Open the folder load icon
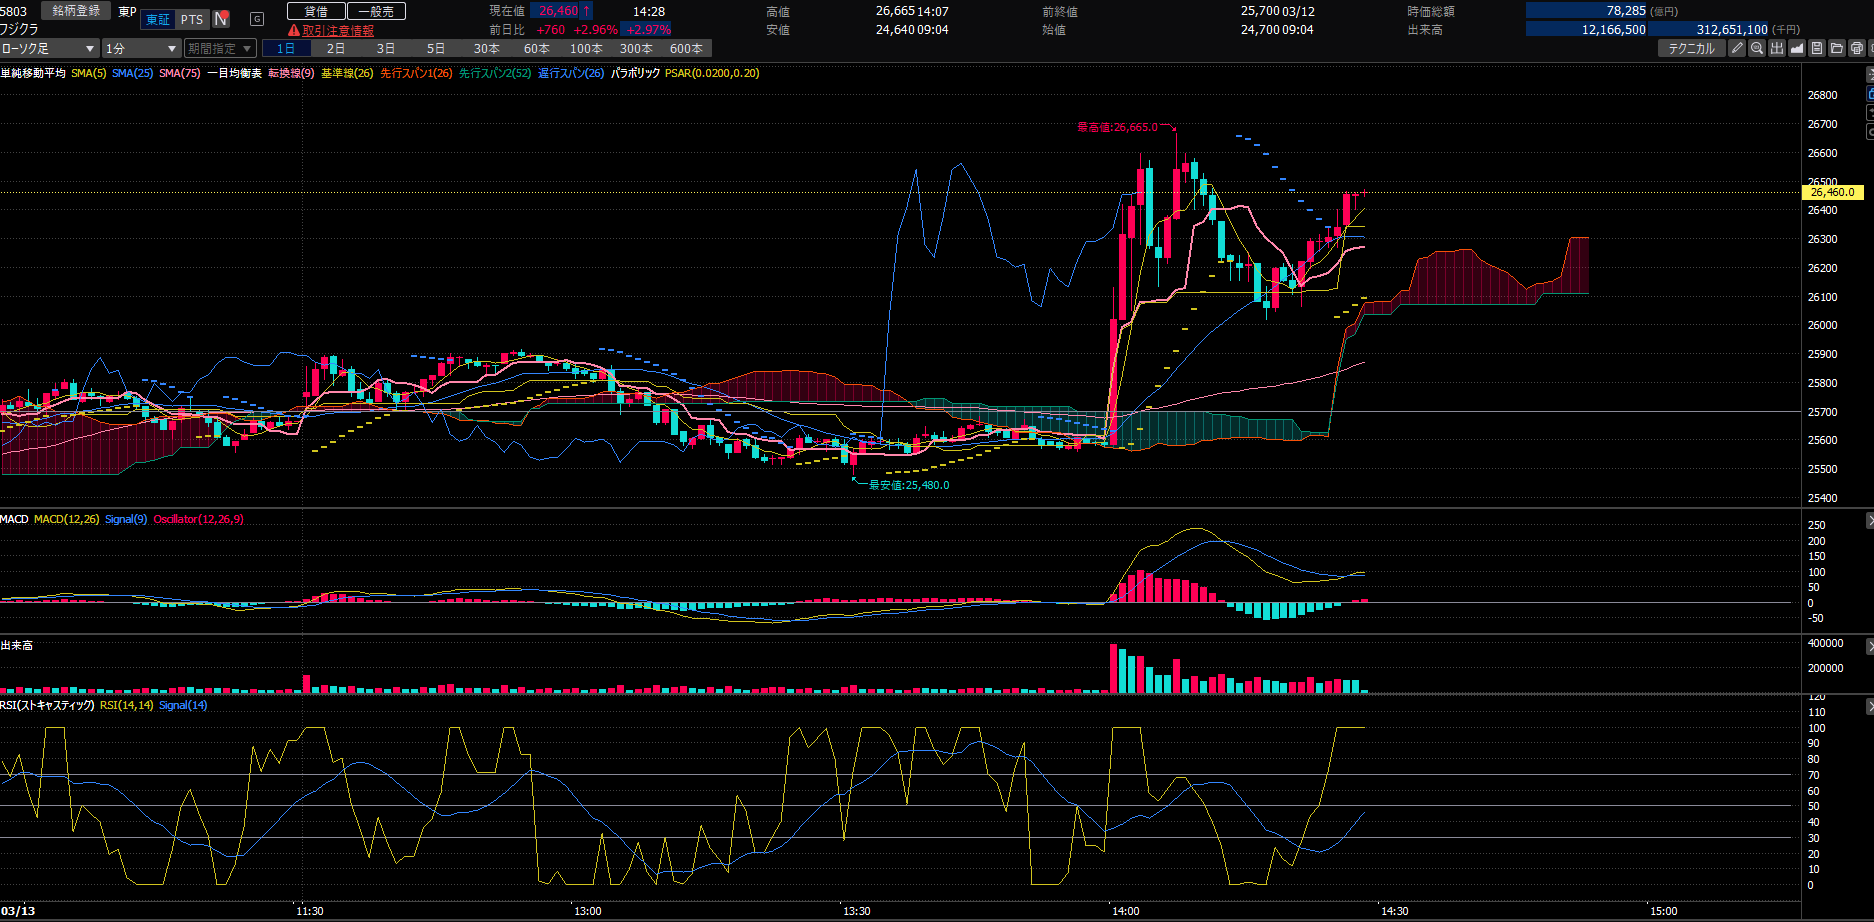Viewport: 1874px width, 922px height. (1837, 48)
